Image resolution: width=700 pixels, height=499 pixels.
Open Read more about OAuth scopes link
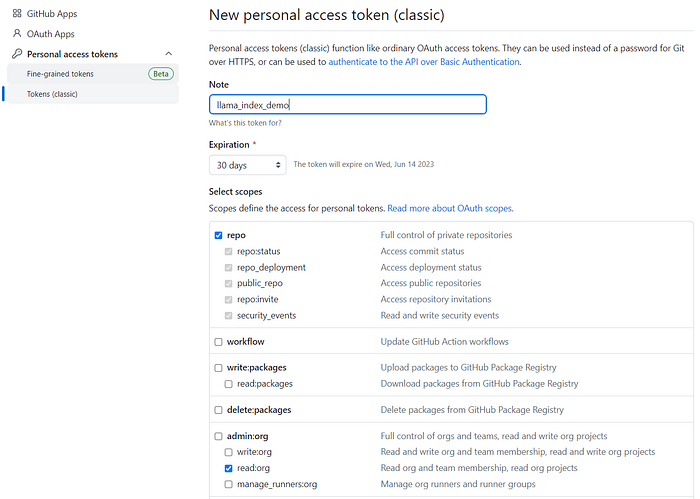(450, 208)
